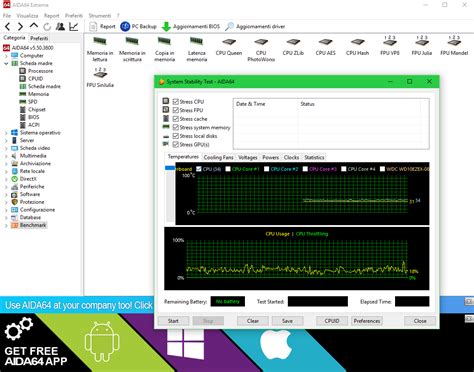Image resolution: width=474 pixels, height=372 pixels.
Task: Toggle the Stress local disks checkbox
Action: pyautogui.click(x=176, y=136)
